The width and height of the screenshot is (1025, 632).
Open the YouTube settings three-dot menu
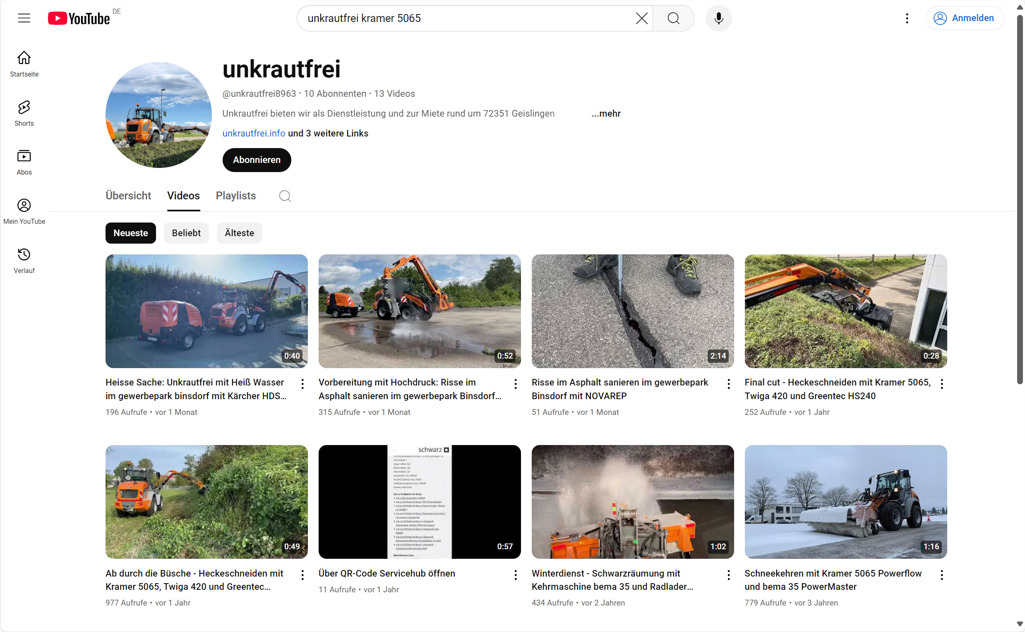coord(907,17)
